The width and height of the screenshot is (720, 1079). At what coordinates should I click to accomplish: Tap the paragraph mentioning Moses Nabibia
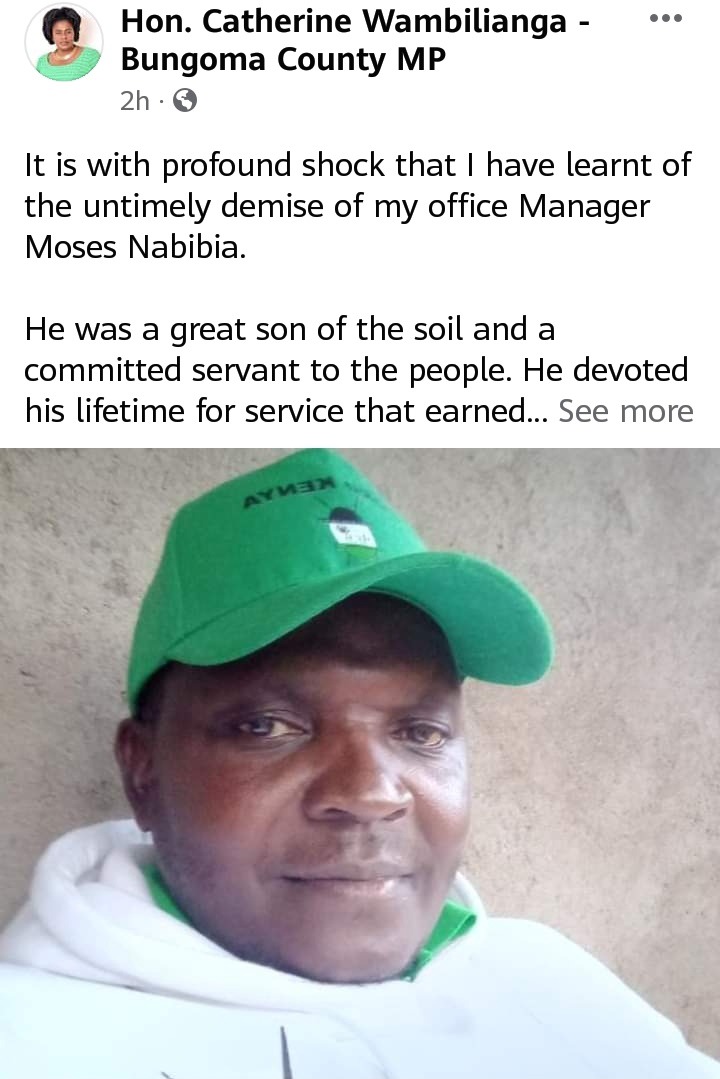coord(358,206)
